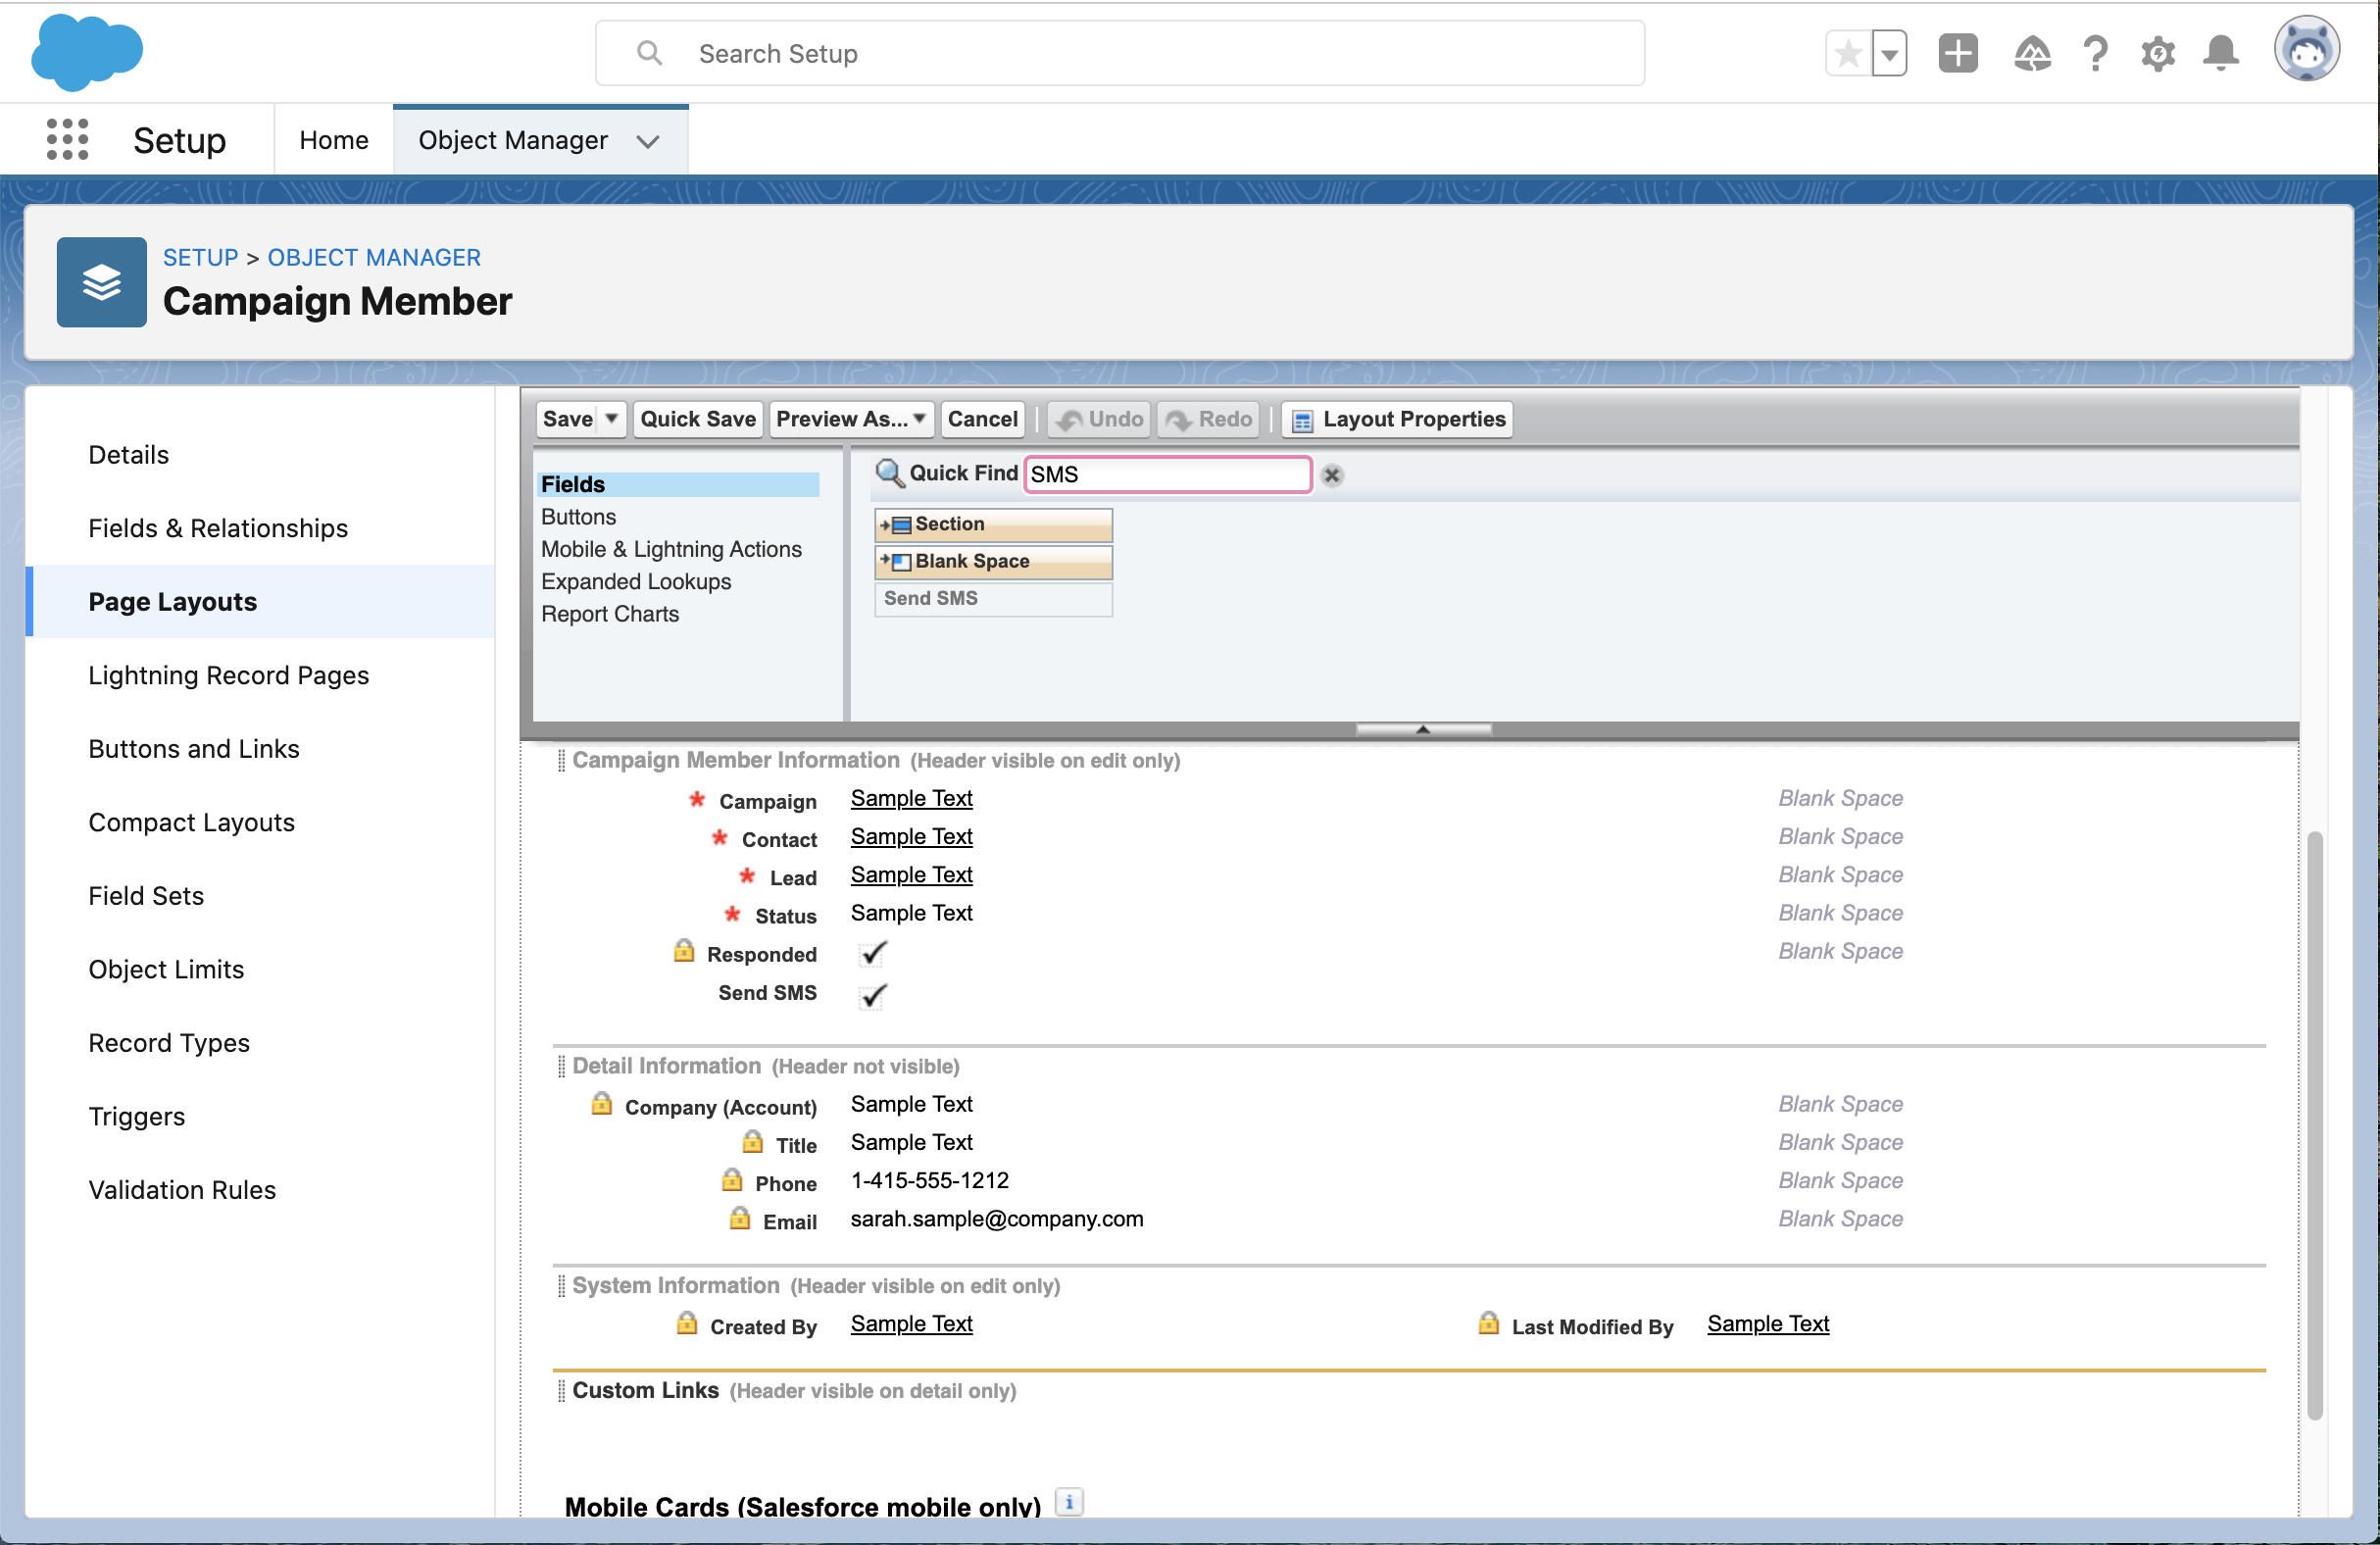Viewport: 2380px width, 1545px height.
Task: Select Fields palette category
Action: point(678,484)
